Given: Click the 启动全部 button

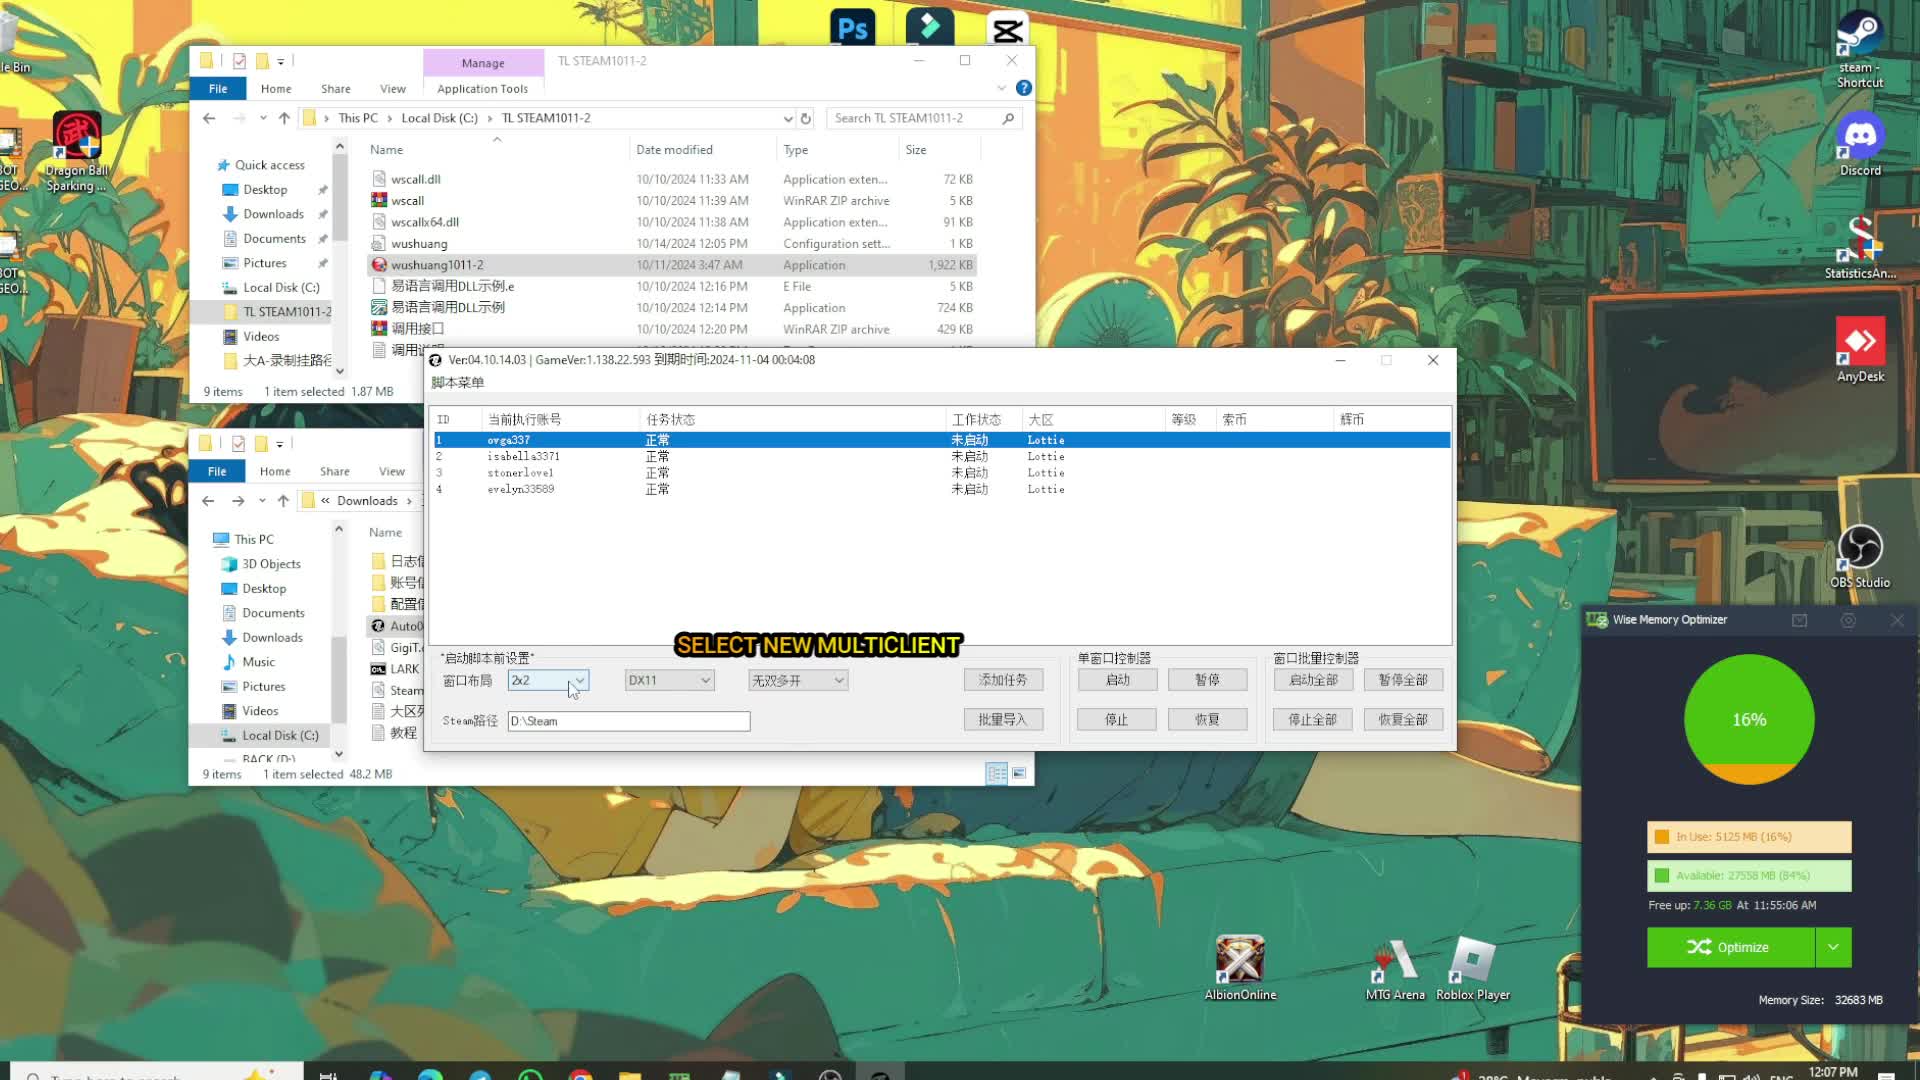Looking at the screenshot, I should click(x=1312, y=680).
